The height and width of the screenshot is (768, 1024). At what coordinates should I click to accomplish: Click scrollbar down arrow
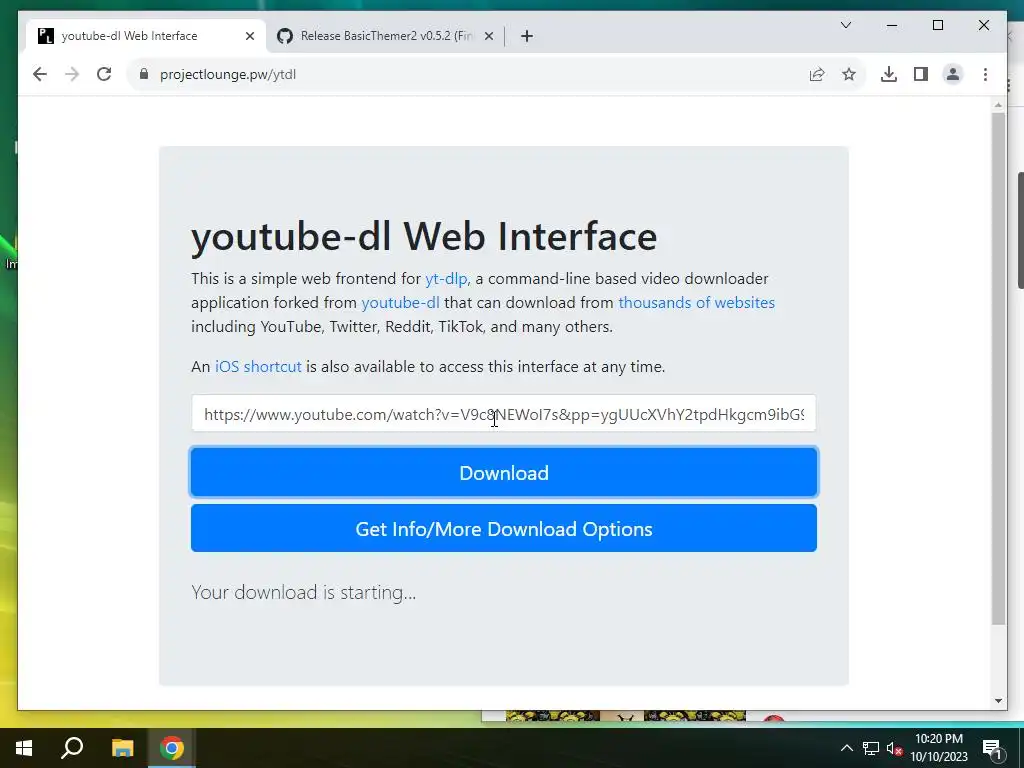click(x=998, y=701)
